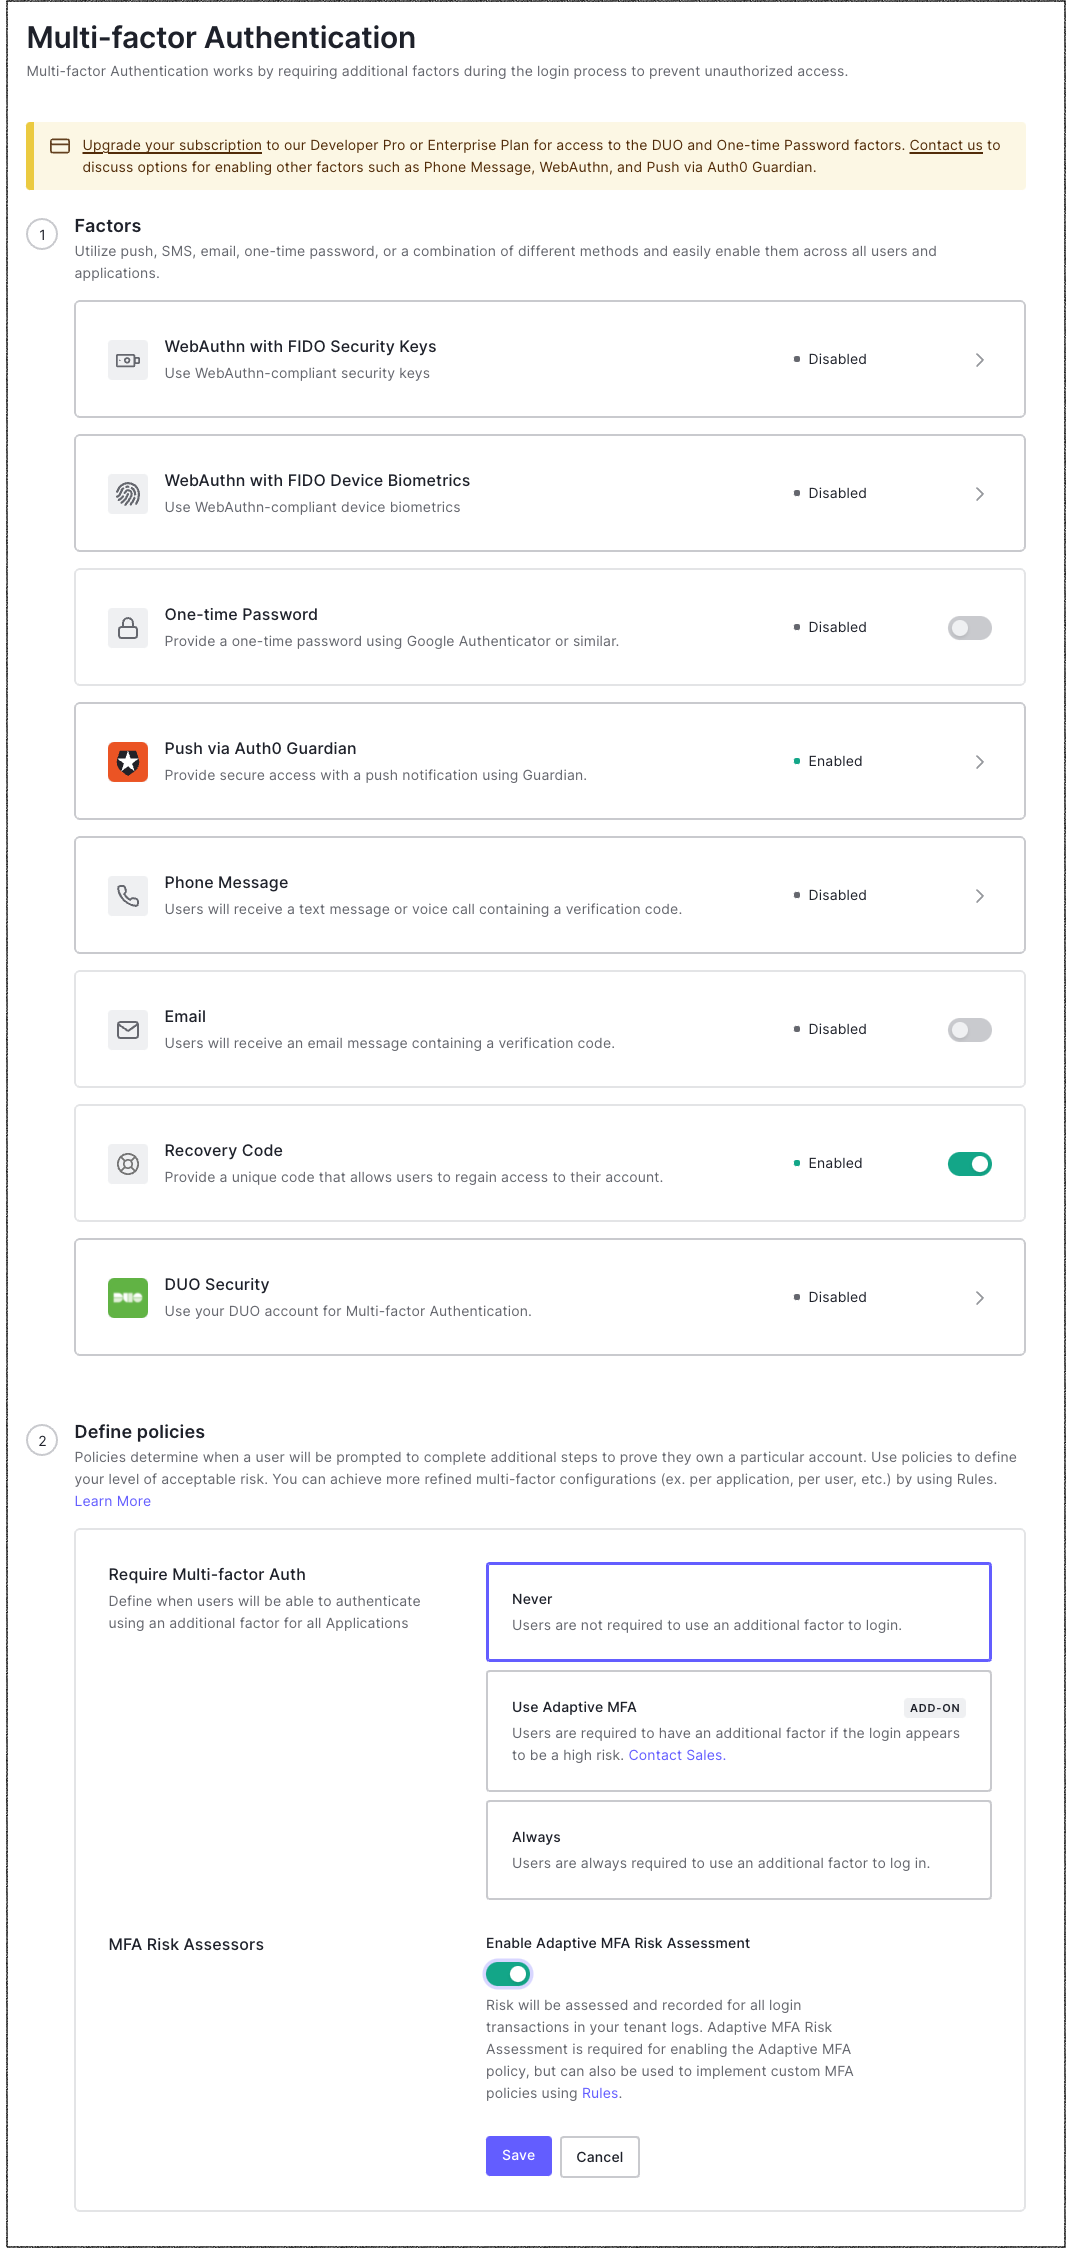Click the One-time Password lock icon
Screen dimensions: 1066x2250
pyautogui.click(x=128, y=628)
